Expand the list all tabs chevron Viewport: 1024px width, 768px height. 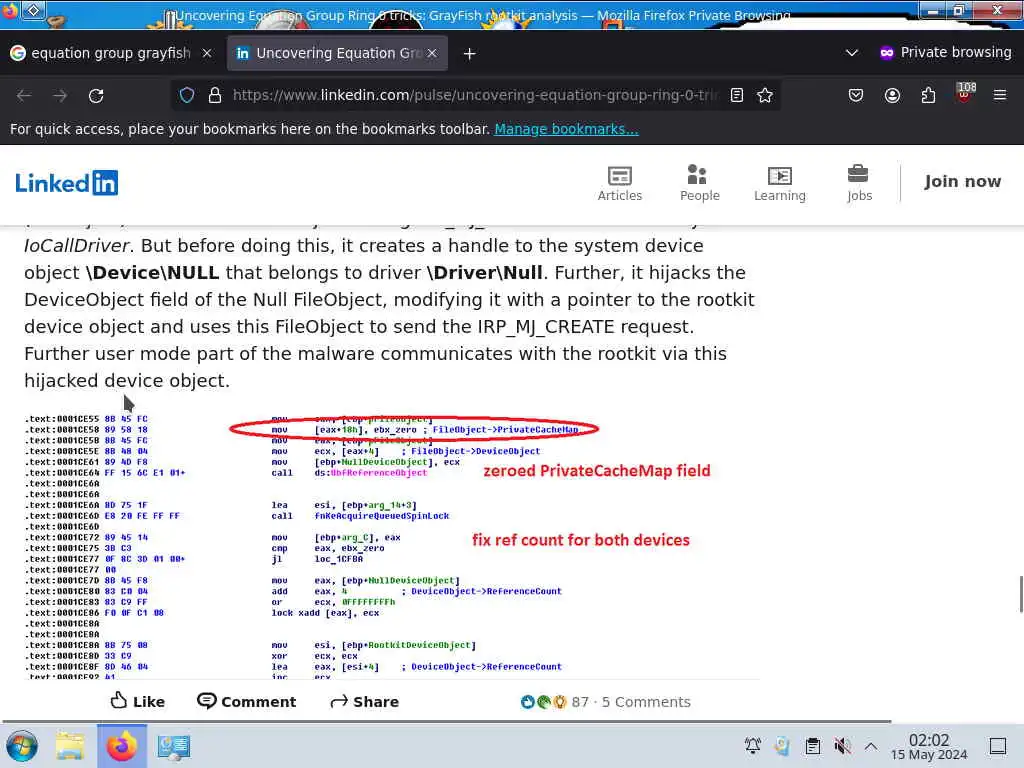[x=852, y=53]
